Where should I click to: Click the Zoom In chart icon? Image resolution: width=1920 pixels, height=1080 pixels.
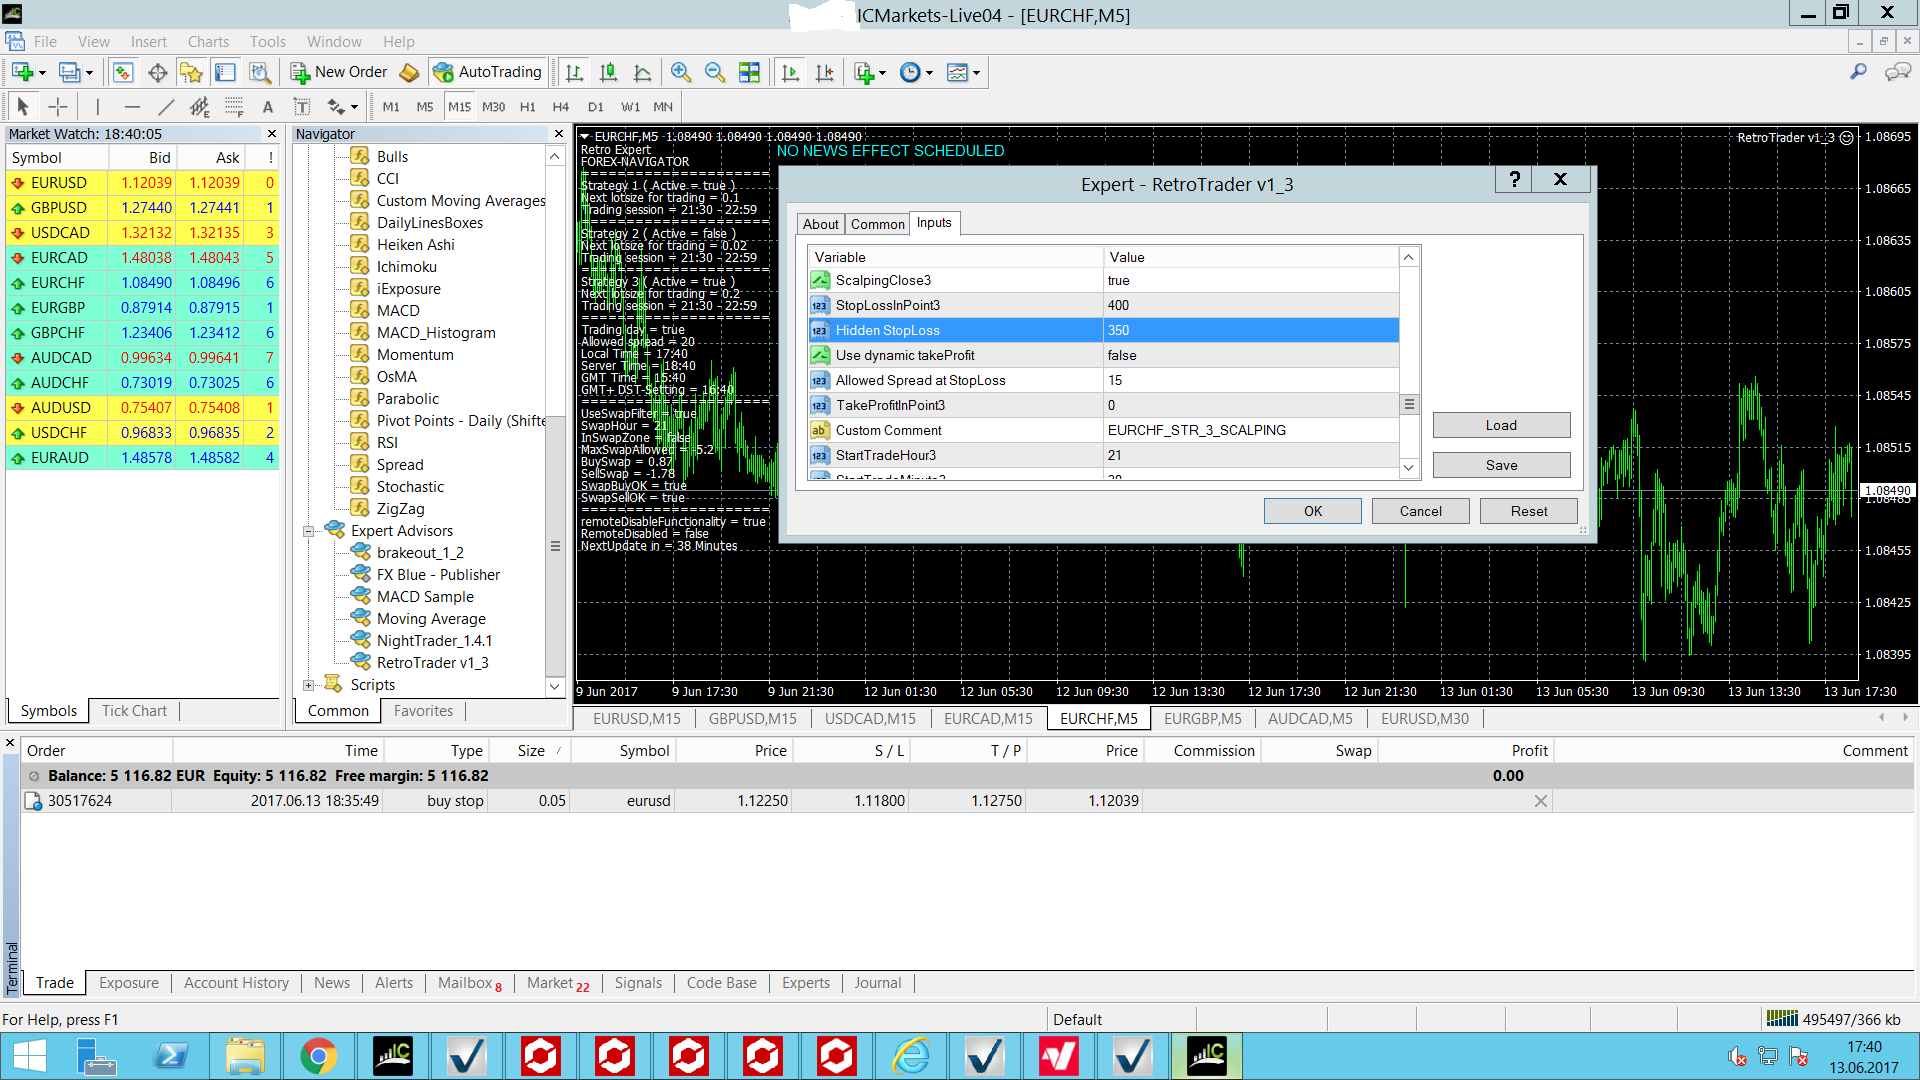click(681, 72)
